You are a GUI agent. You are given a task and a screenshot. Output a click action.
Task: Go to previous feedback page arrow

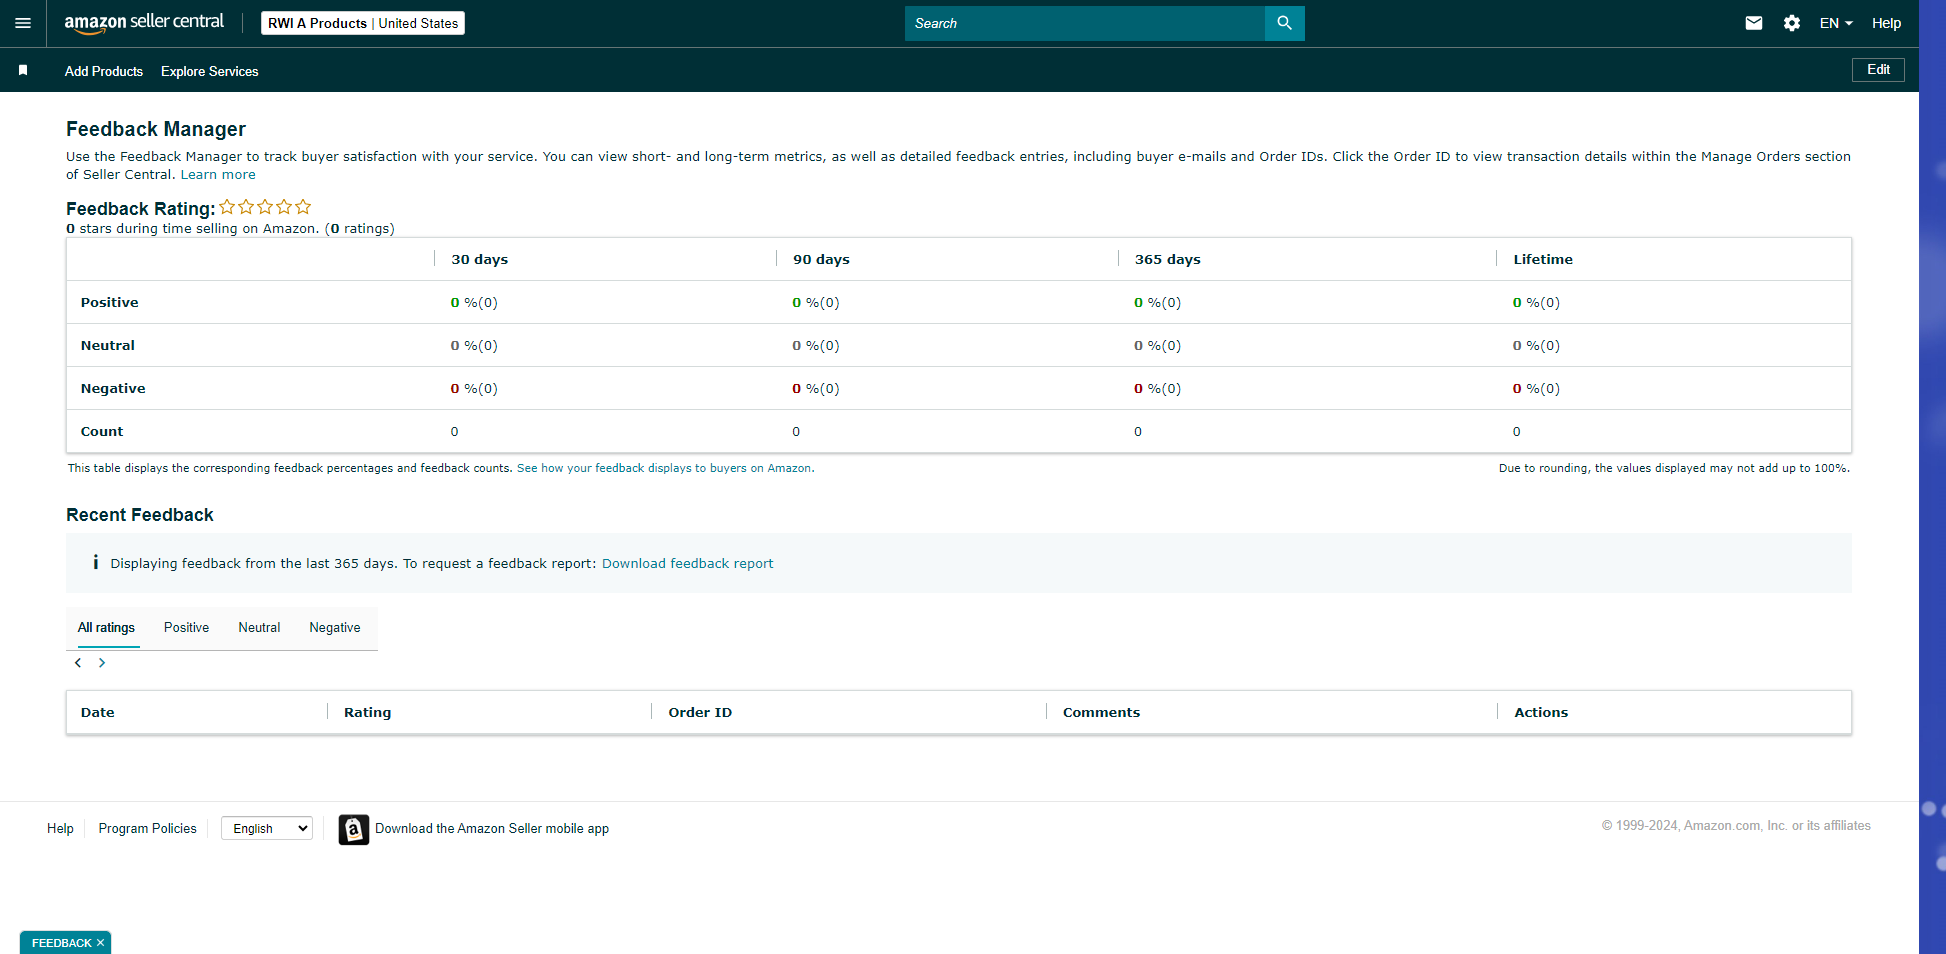78,663
